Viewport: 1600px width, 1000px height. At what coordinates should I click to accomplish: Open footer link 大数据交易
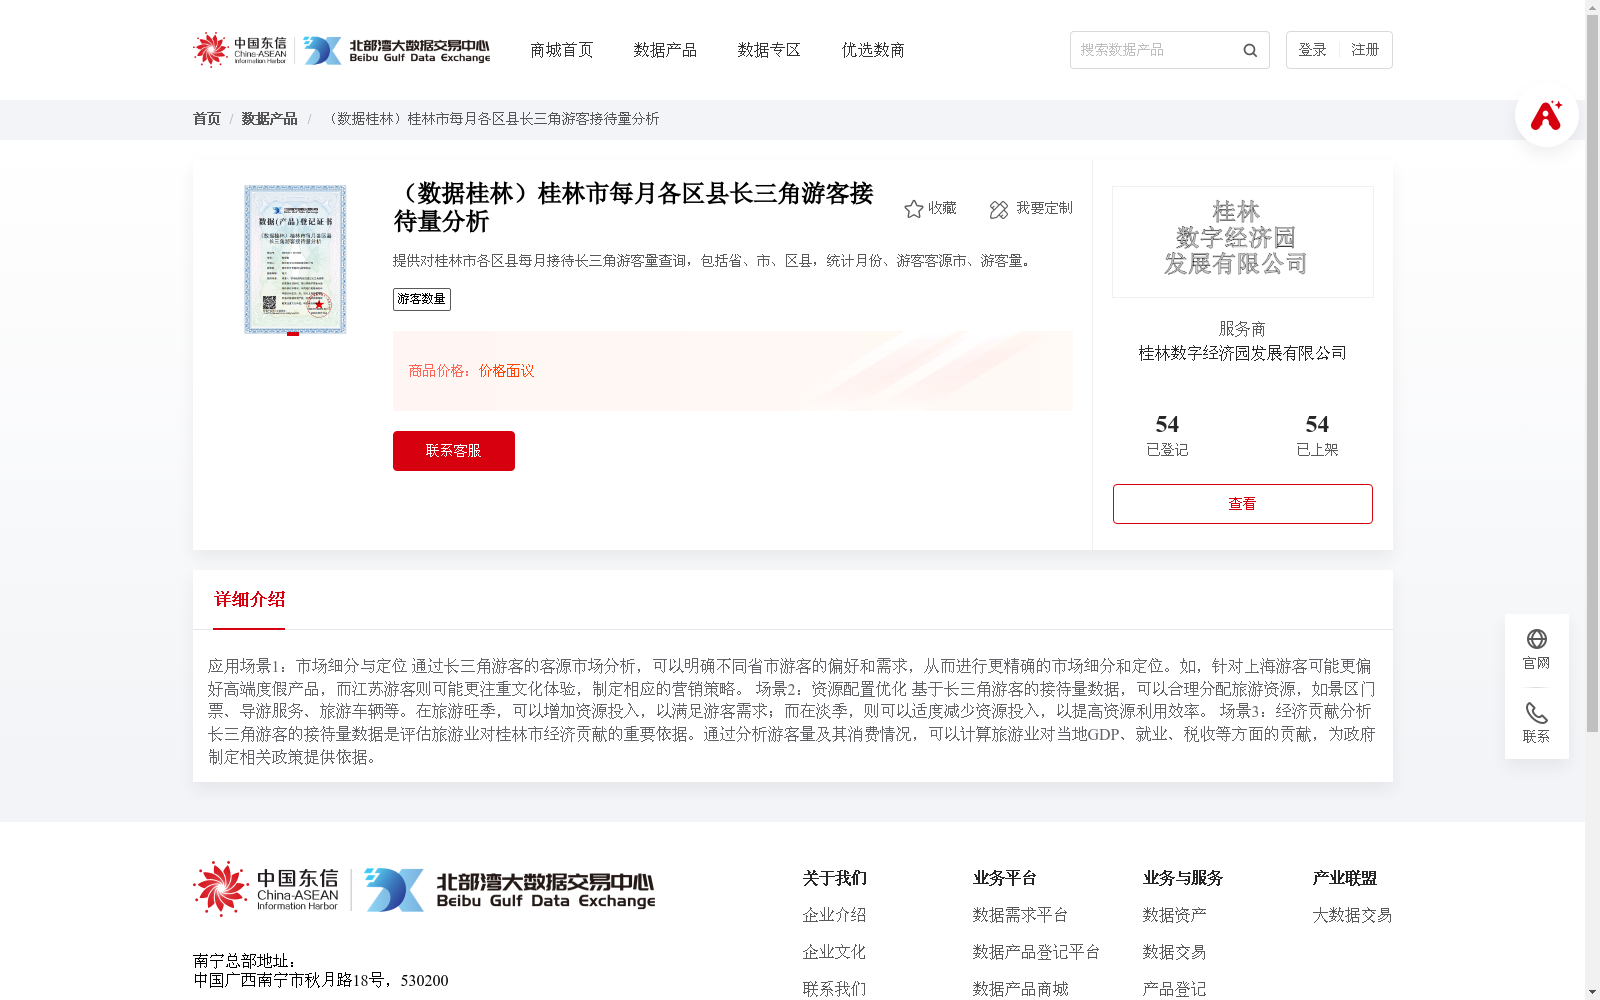[1352, 915]
